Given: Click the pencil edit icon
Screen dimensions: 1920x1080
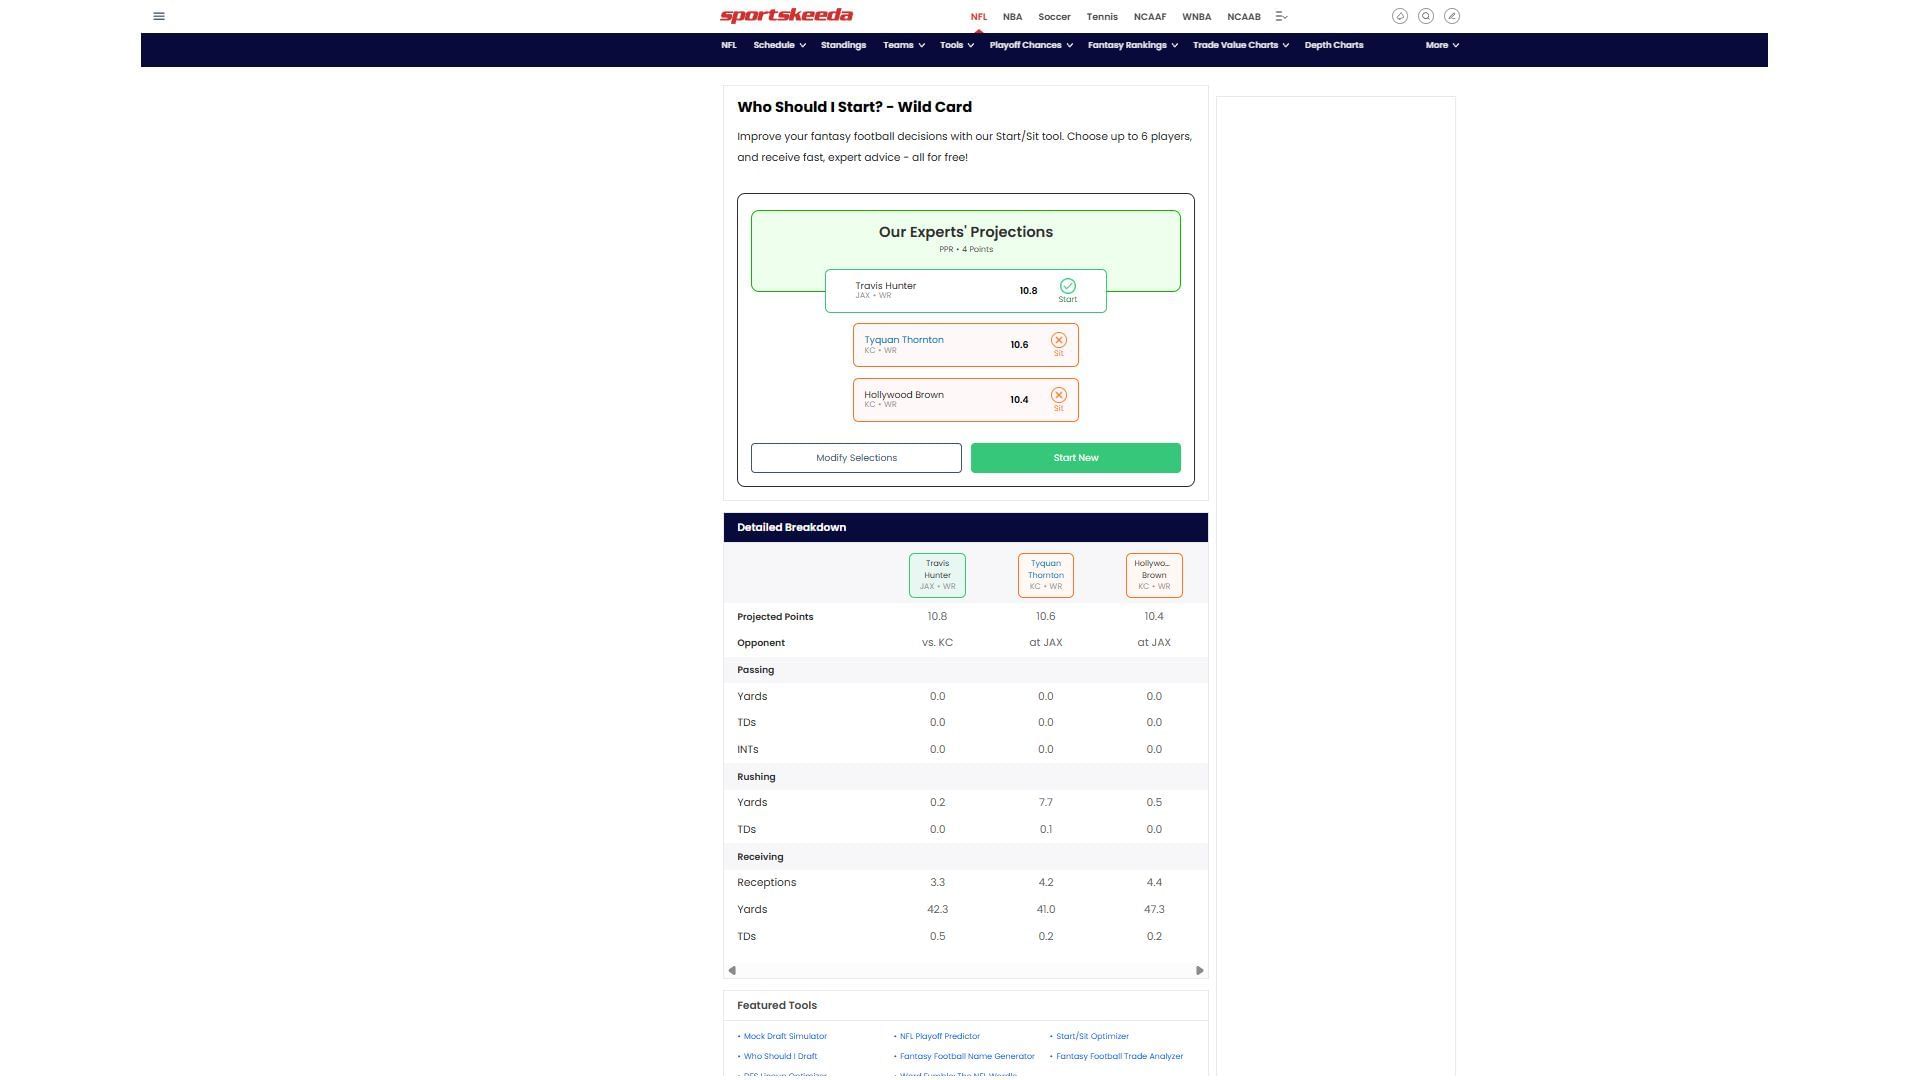Looking at the screenshot, I should 1452,16.
